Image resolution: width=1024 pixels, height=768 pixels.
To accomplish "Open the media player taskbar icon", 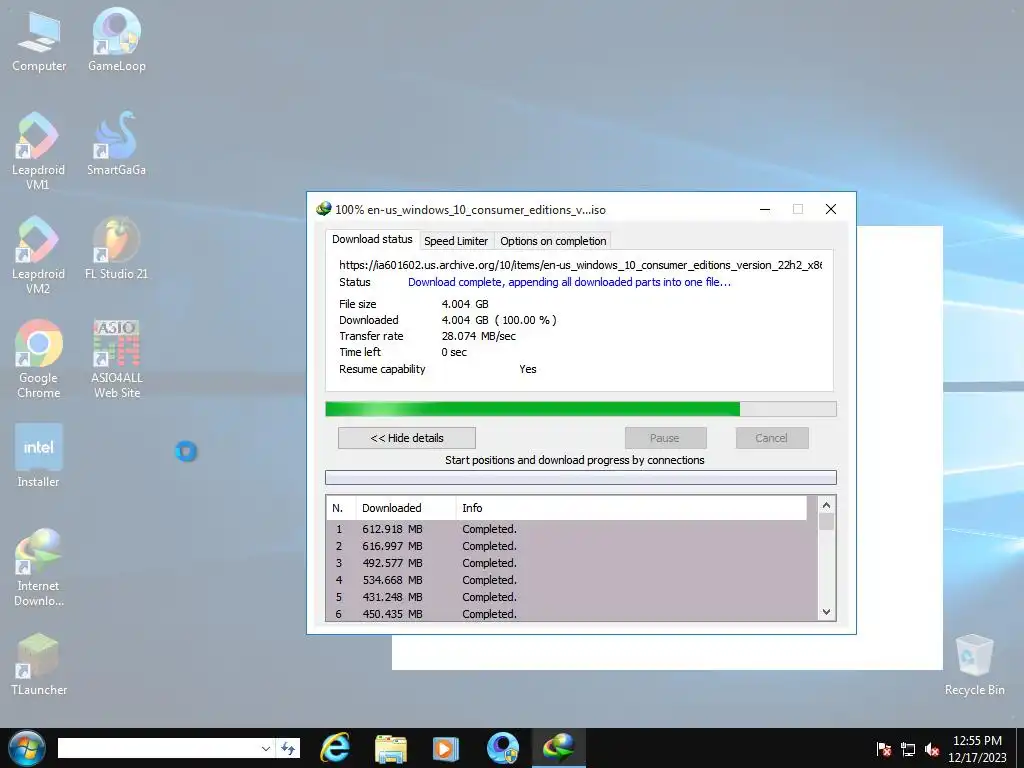I will coord(447,748).
